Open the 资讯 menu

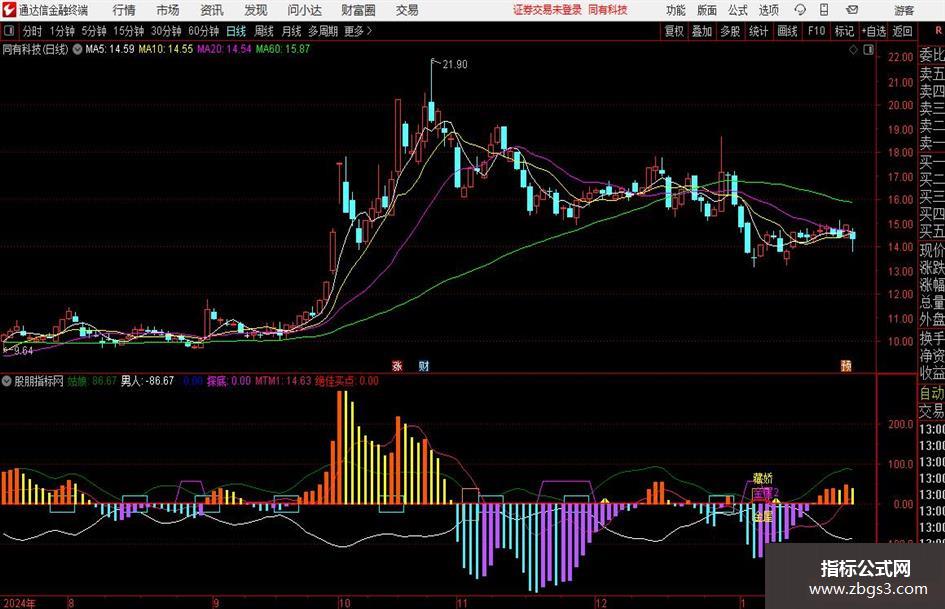pyautogui.click(x=212, y=10)
